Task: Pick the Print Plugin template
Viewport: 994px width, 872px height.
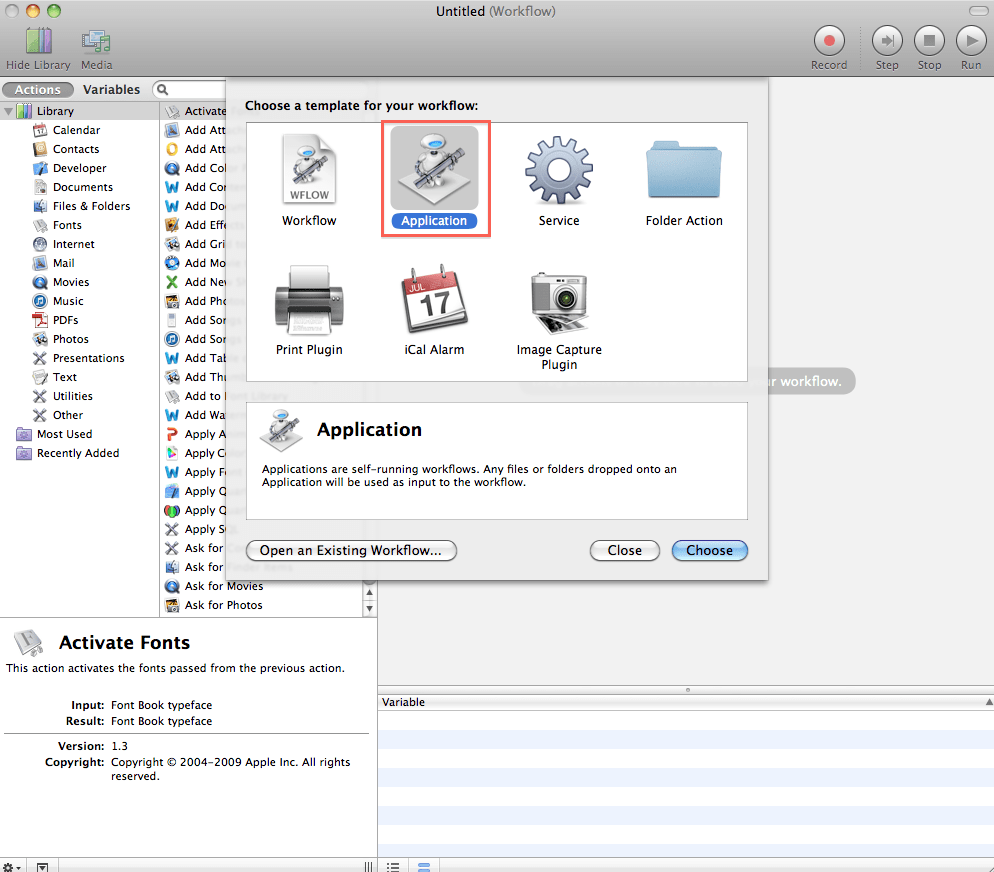Action: point(308,300)
